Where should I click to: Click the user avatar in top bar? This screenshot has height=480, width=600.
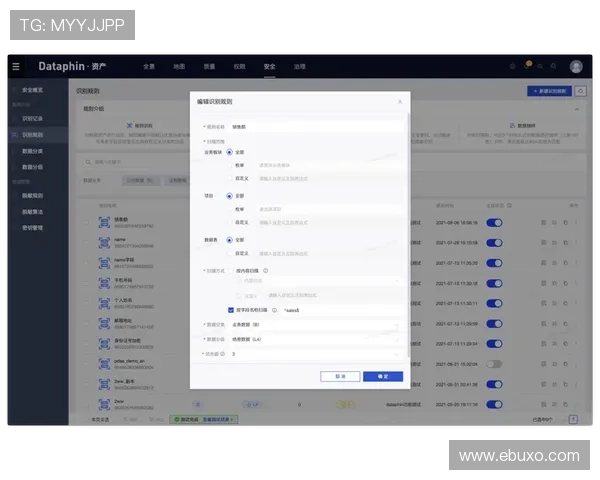[x=576, y=66]
